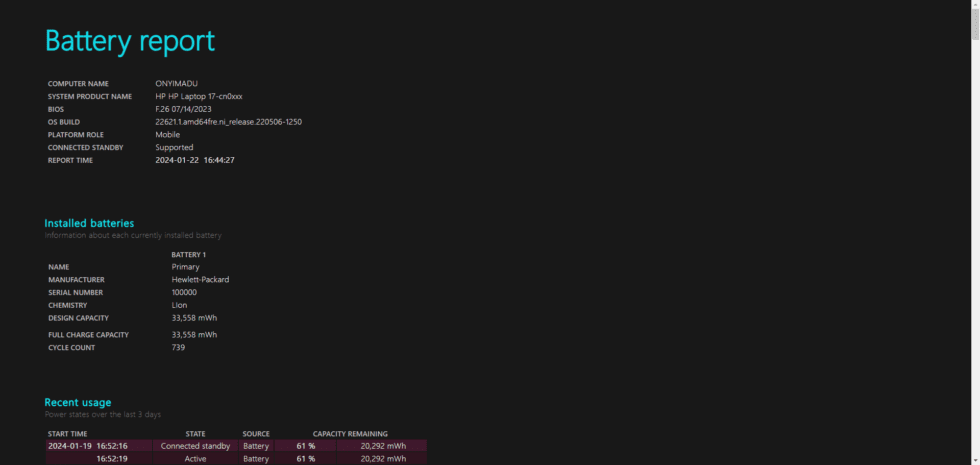Viewport: 980px width, 465px height.
Task: Click the SERIAL NUMBER label
Action: point(76,293)
